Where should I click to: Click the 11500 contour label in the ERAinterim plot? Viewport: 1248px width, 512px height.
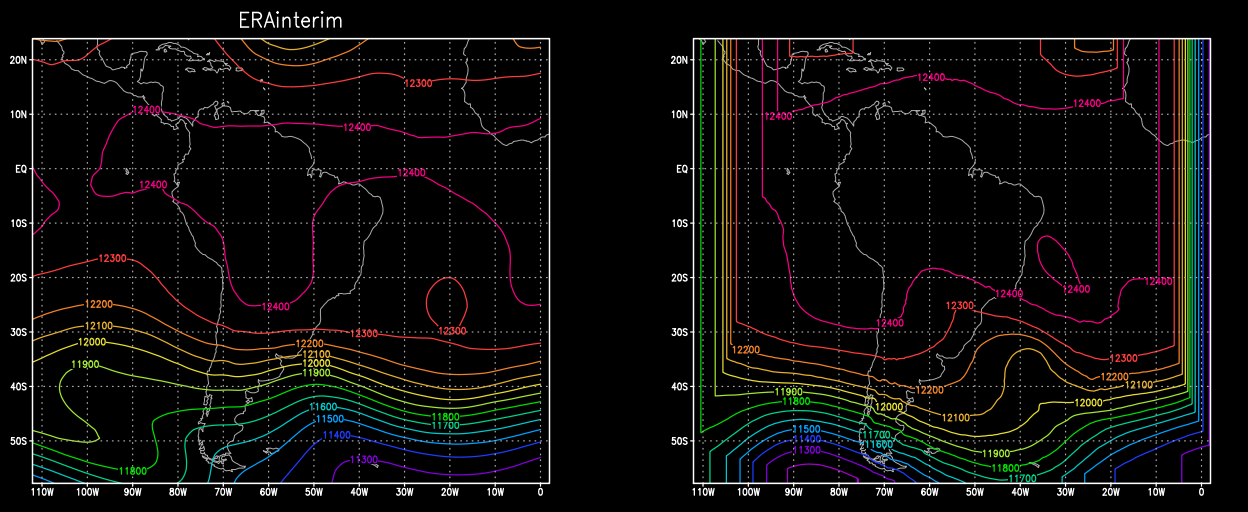pyautogui.click(x=329, y=419)
